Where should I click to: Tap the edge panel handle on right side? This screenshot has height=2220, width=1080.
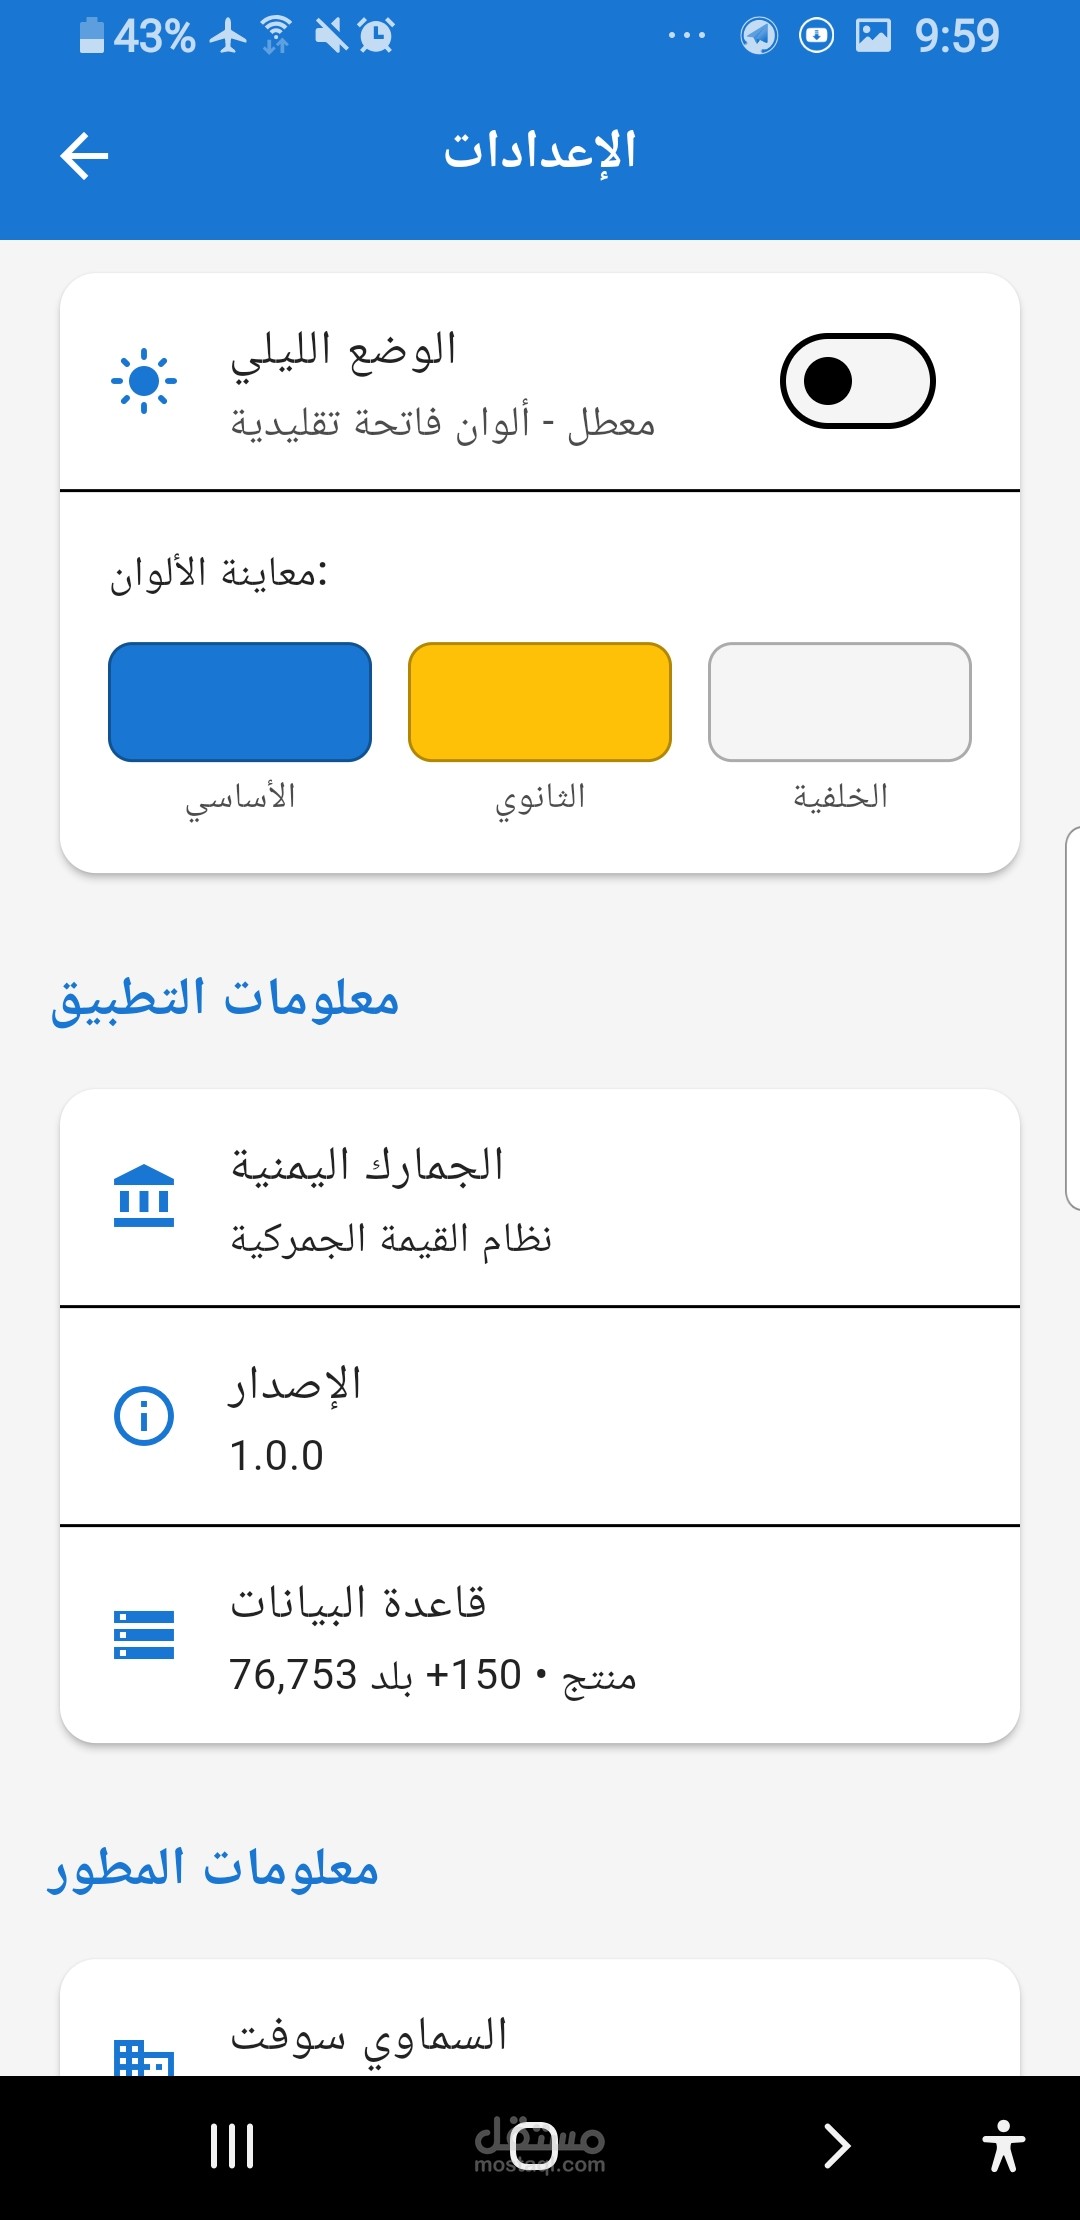(x=1072, y=1018)
